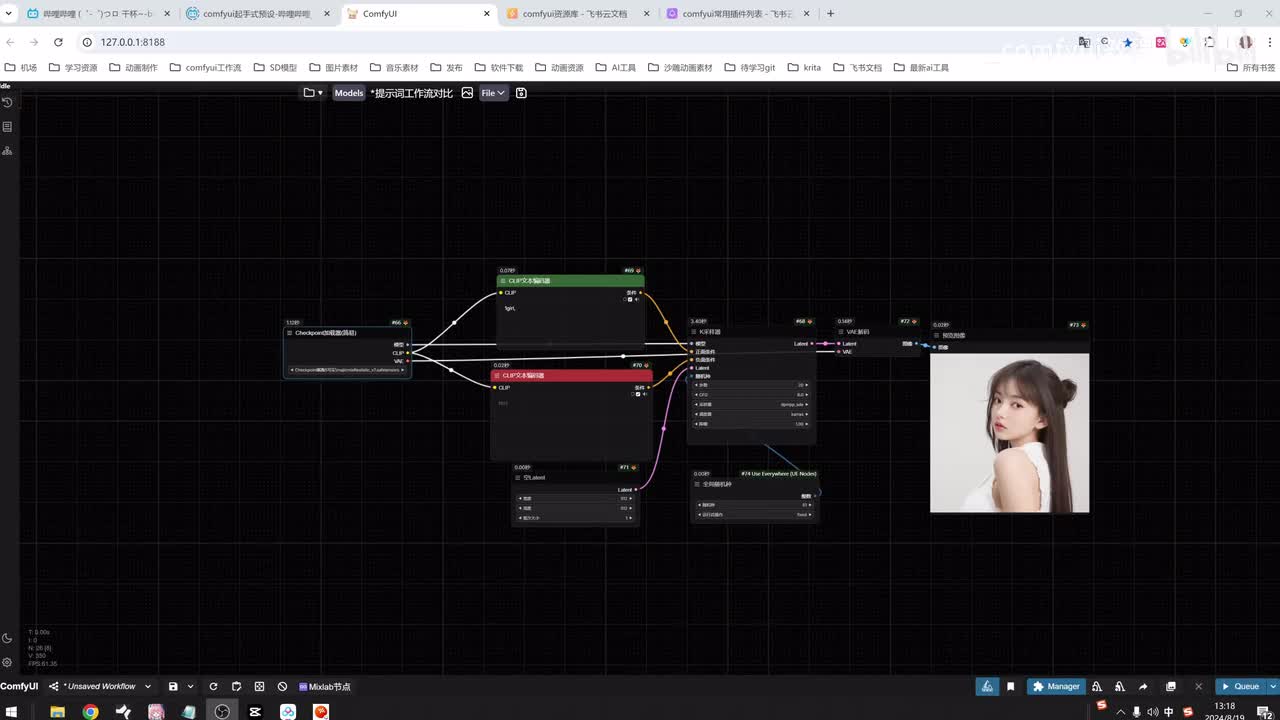1280x720 pixels.
Task: Click the denoise value field in the K采样器 node
Action: pyautogui.click(x=751, y=424)
